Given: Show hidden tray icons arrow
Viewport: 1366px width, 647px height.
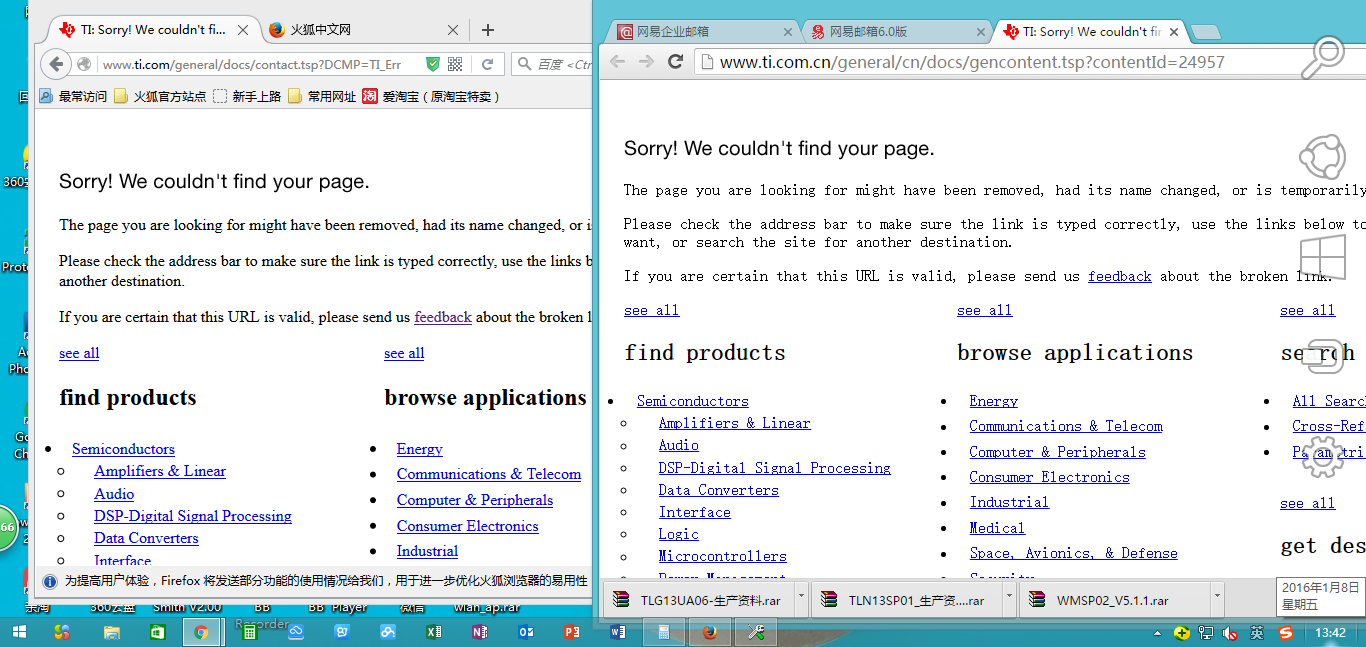Looking at the screenshot, I should [x=1158, y=633].
